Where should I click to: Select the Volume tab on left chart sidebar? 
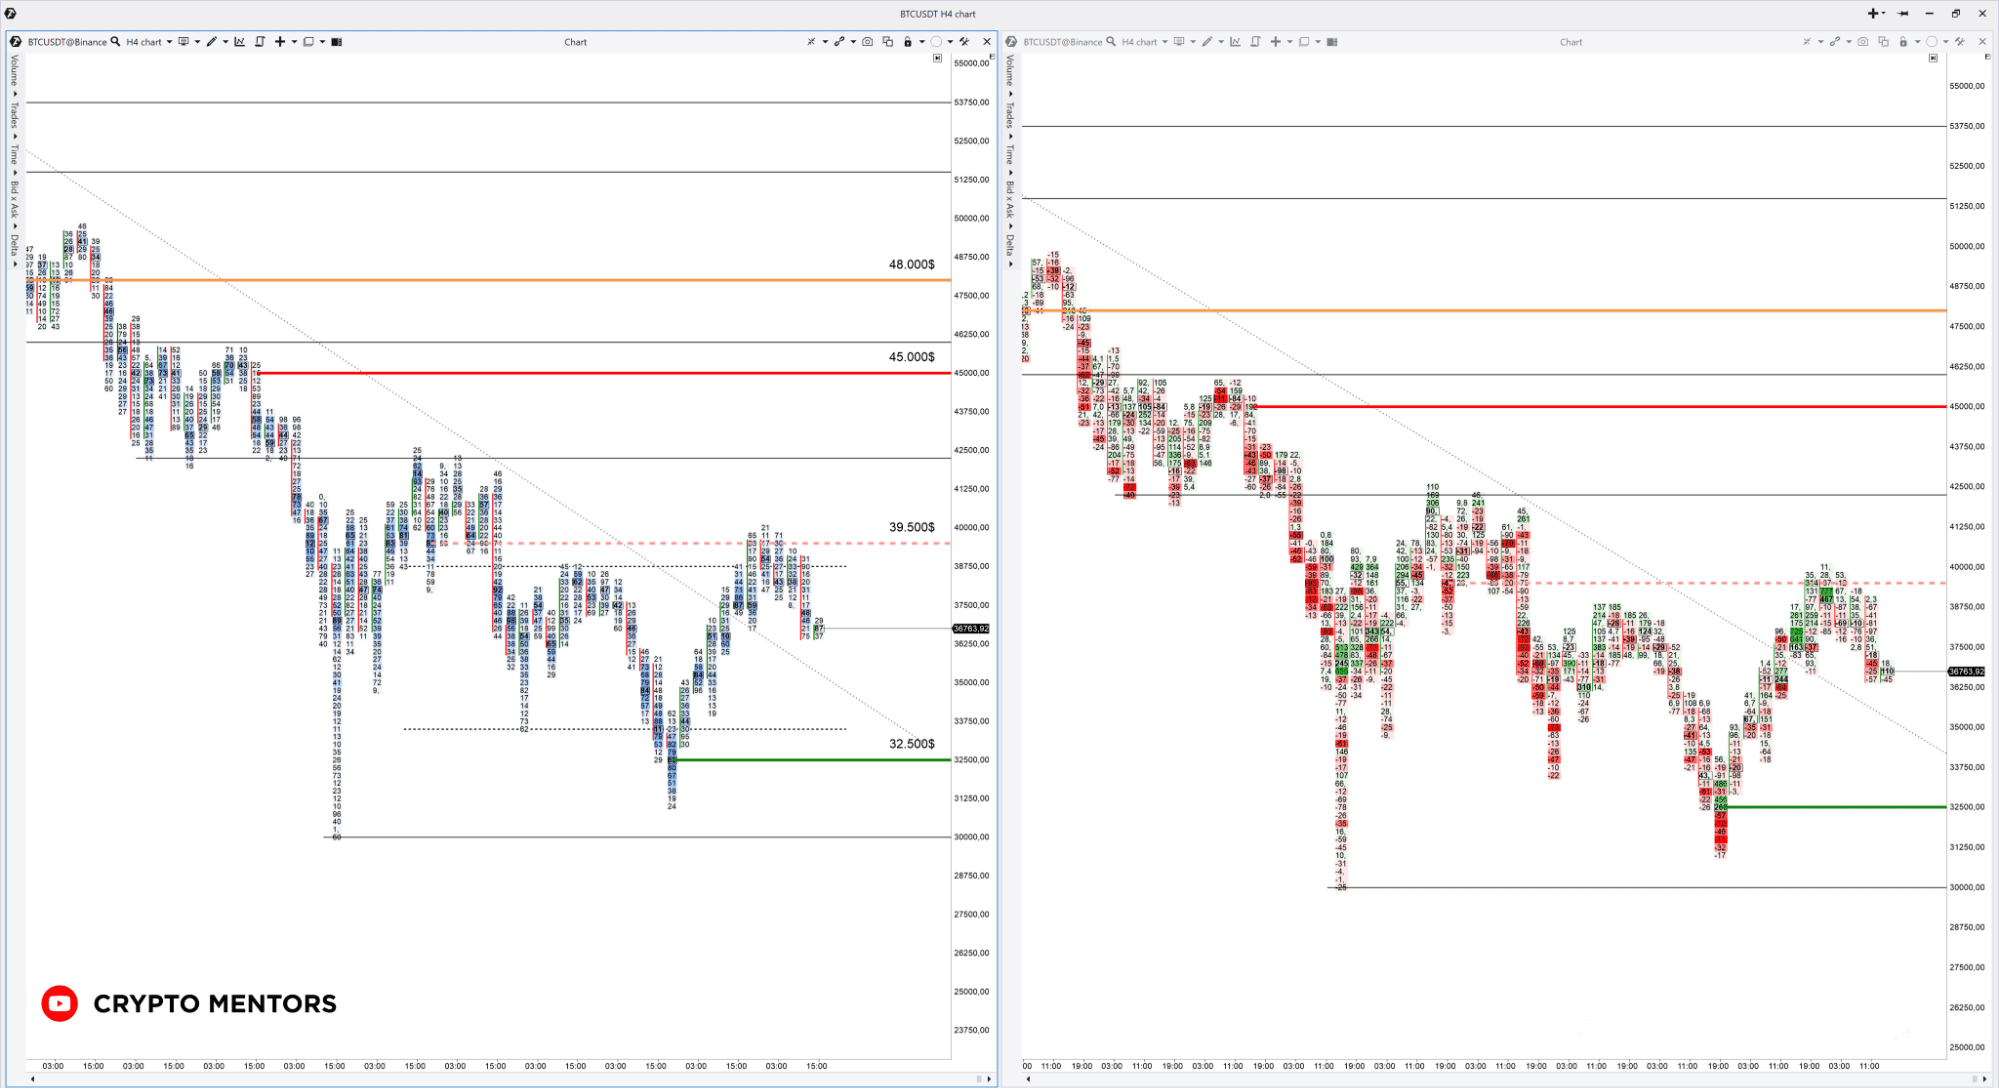[14, 71]
